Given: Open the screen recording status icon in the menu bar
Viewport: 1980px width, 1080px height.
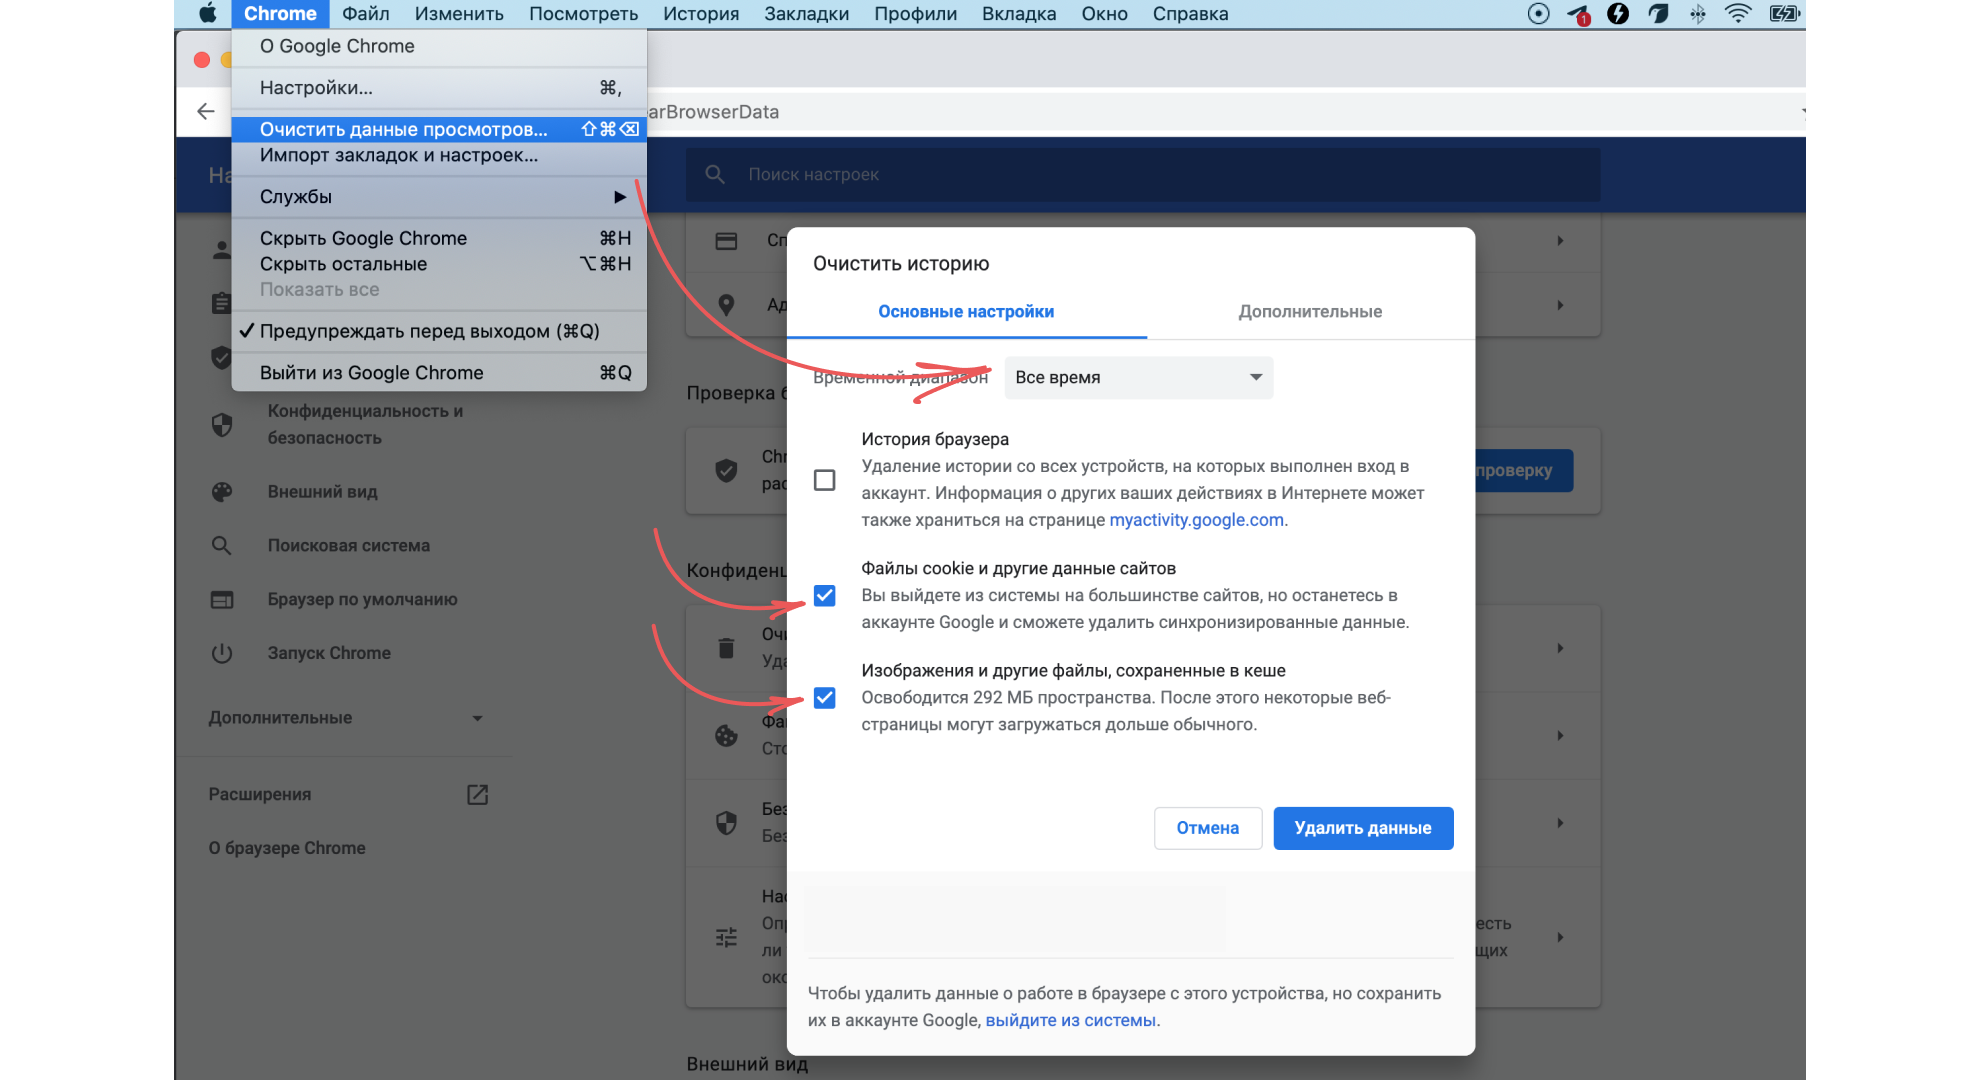Looking at the screenshot, I should tap(1539, 14).
